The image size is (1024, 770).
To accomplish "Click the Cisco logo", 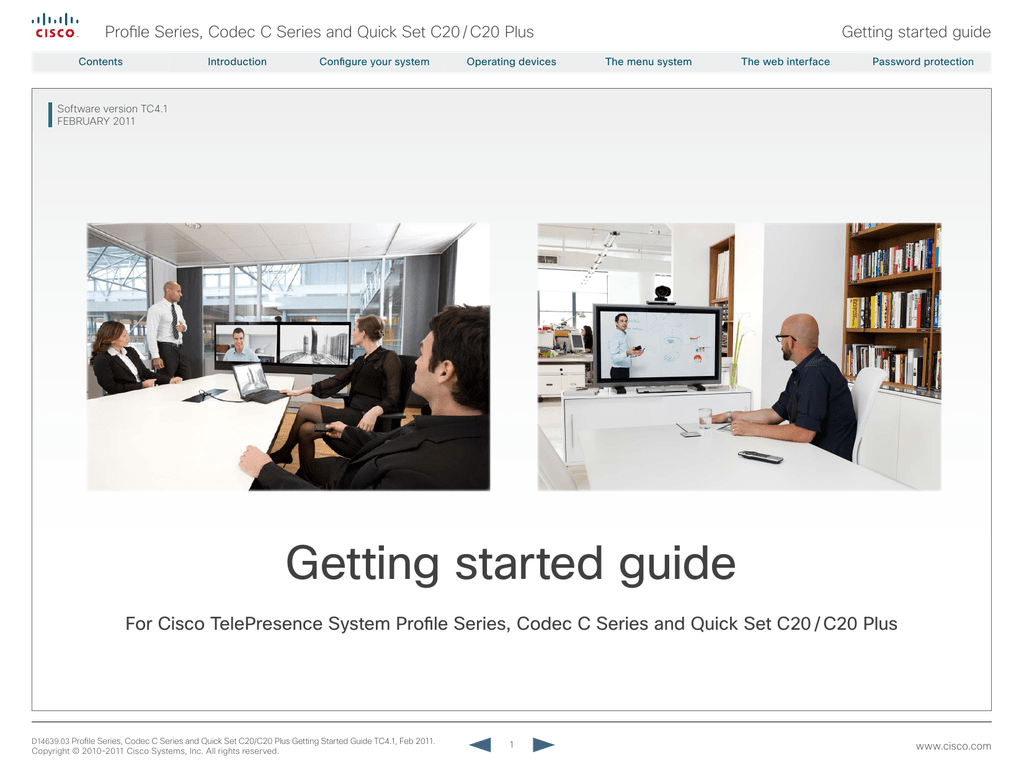I will (x=55, y=26).
